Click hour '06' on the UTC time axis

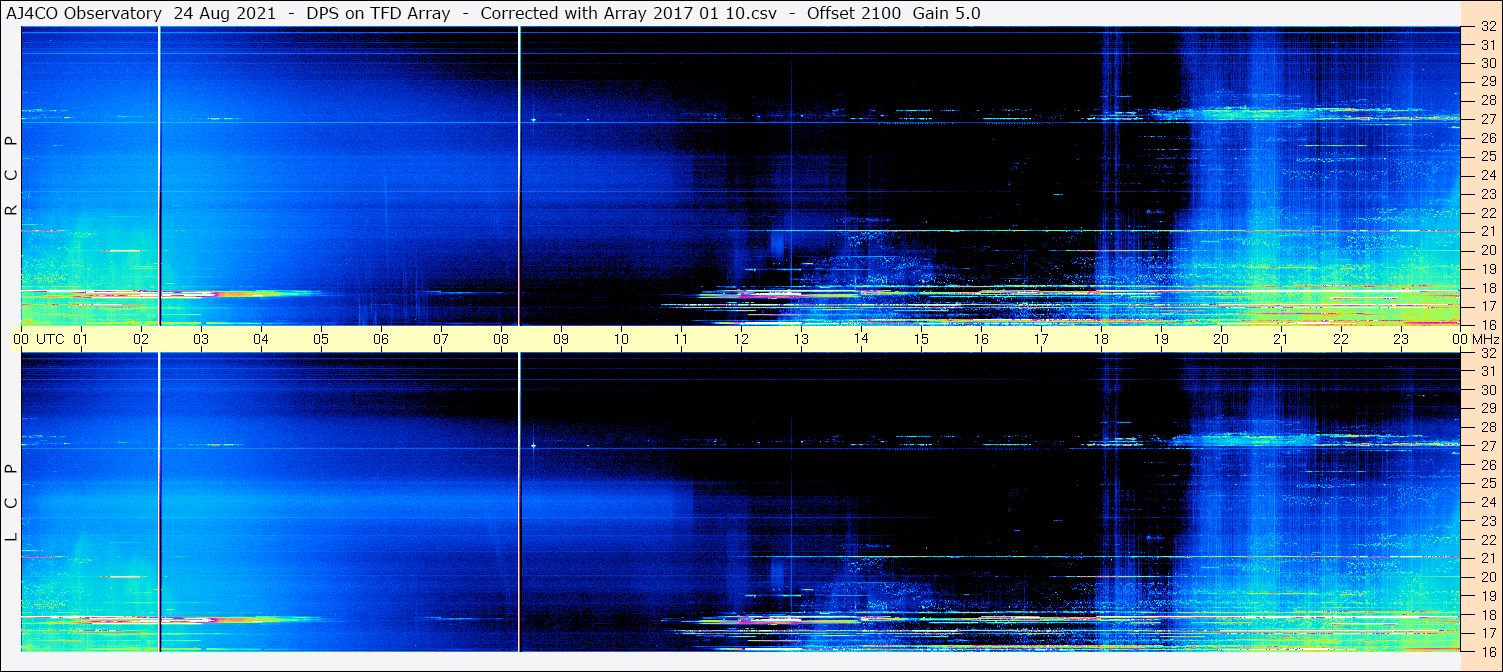(381, 339)
